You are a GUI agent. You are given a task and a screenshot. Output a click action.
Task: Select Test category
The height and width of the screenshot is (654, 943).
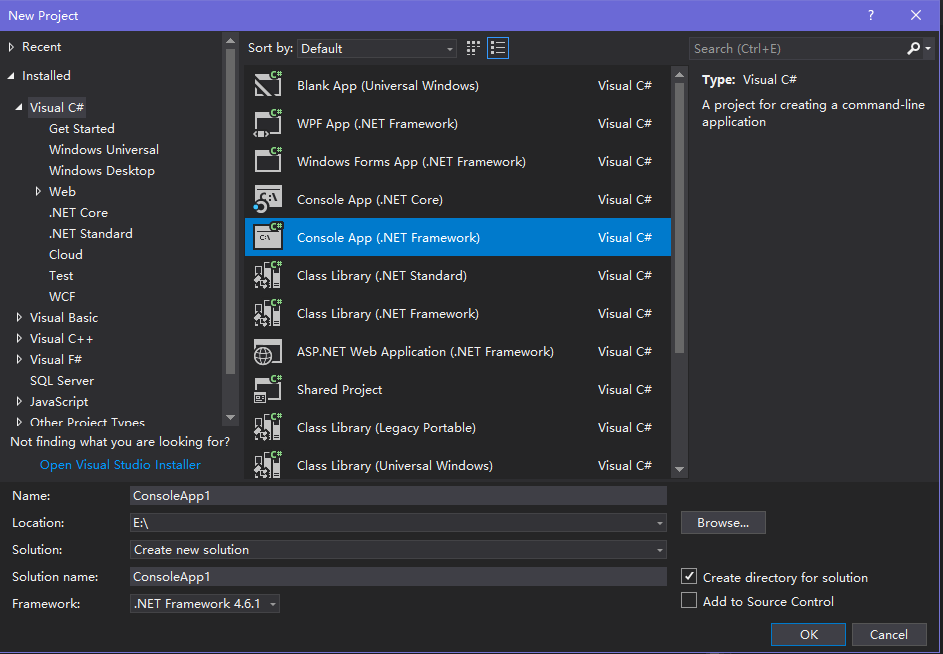(61, 276)
